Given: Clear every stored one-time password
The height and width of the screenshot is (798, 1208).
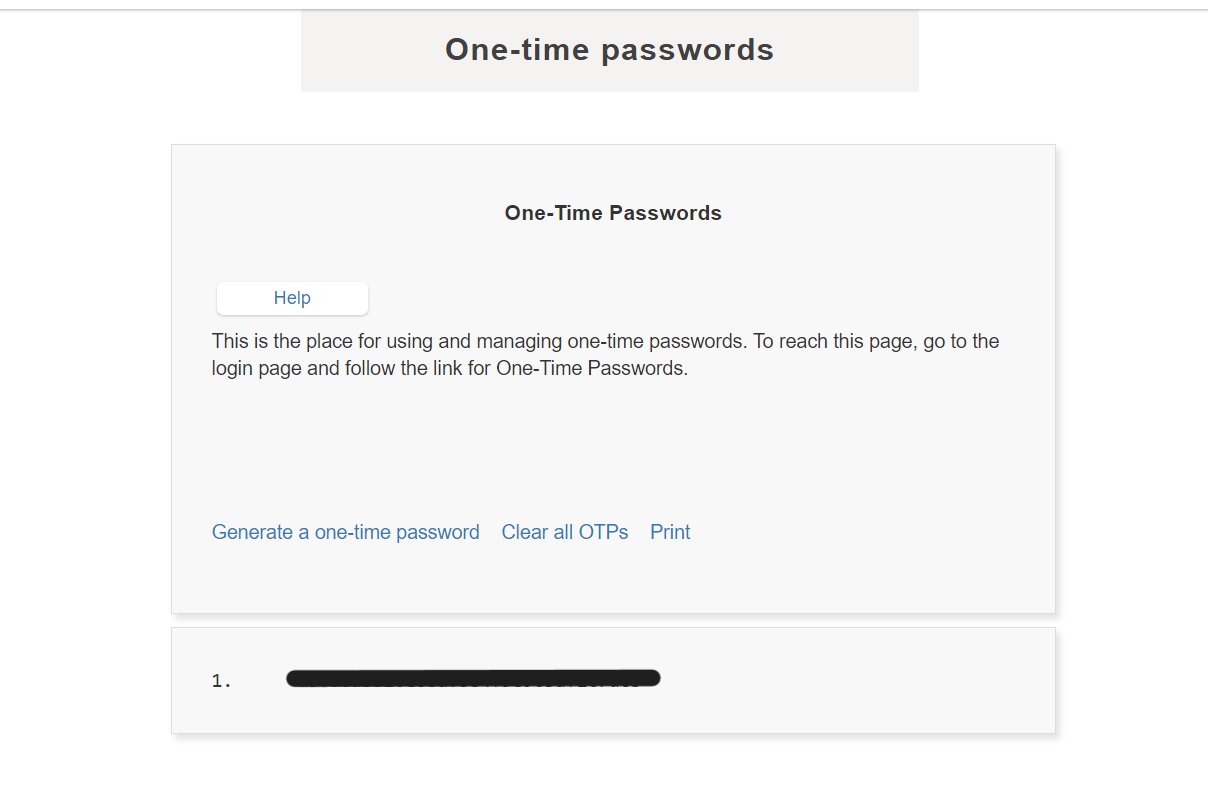Looking at the screenshot, I should [564, 532].
